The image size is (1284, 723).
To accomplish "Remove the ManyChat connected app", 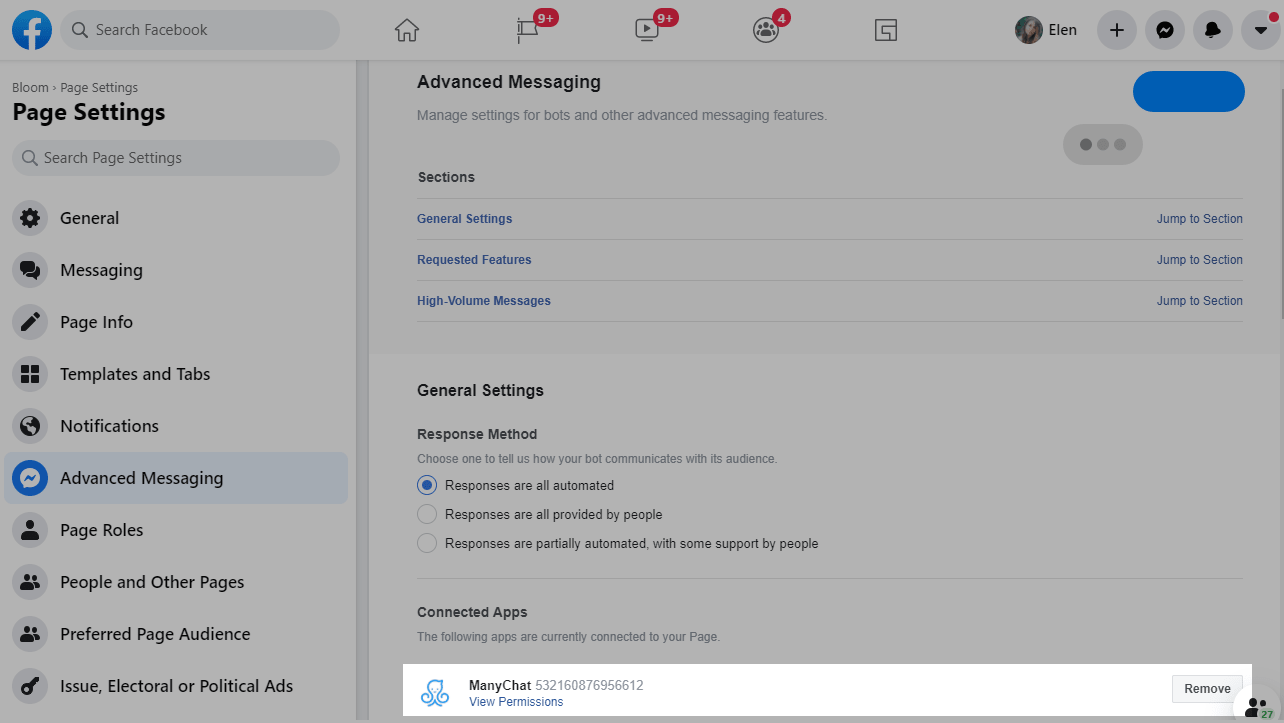I will (x=1207, y=688).
